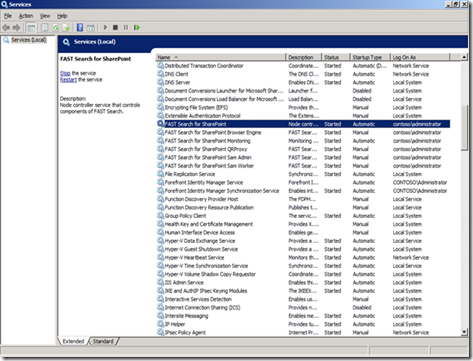Screen dimensions: 473x361
Task: Select the FAST Search for SharePoint service
Action: coord(303,124)
